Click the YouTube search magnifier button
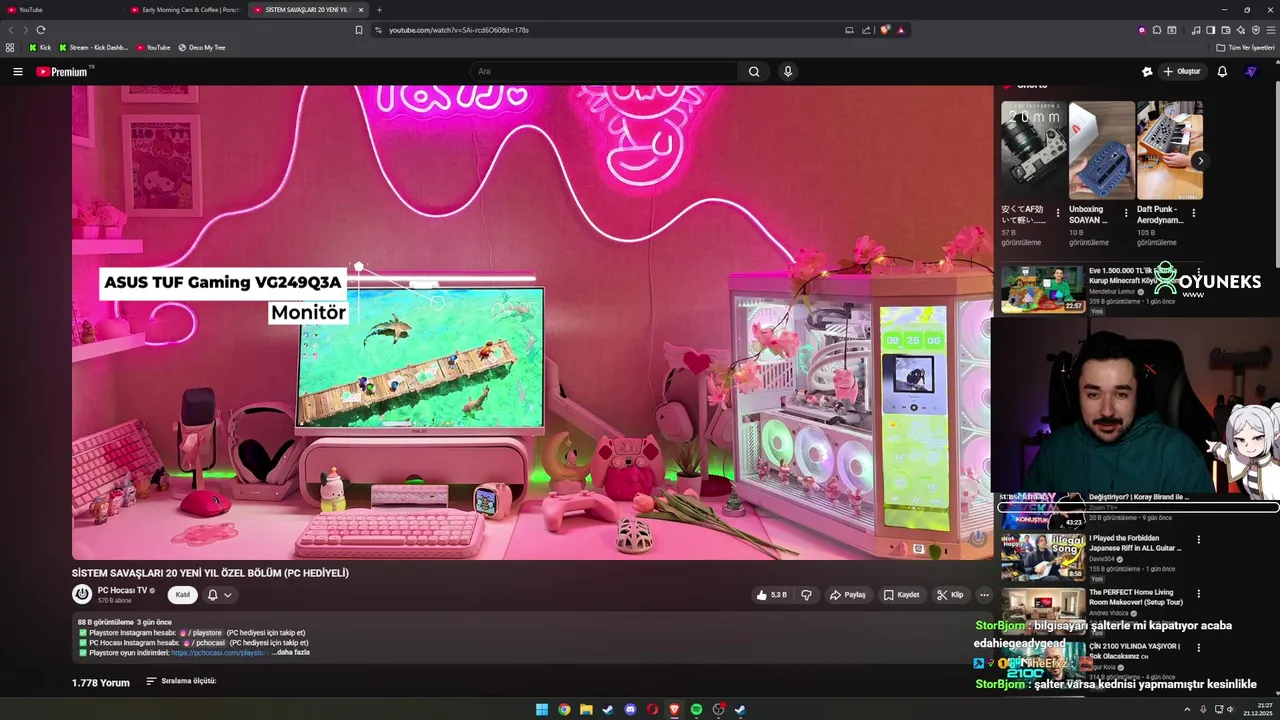 point(754,72)
